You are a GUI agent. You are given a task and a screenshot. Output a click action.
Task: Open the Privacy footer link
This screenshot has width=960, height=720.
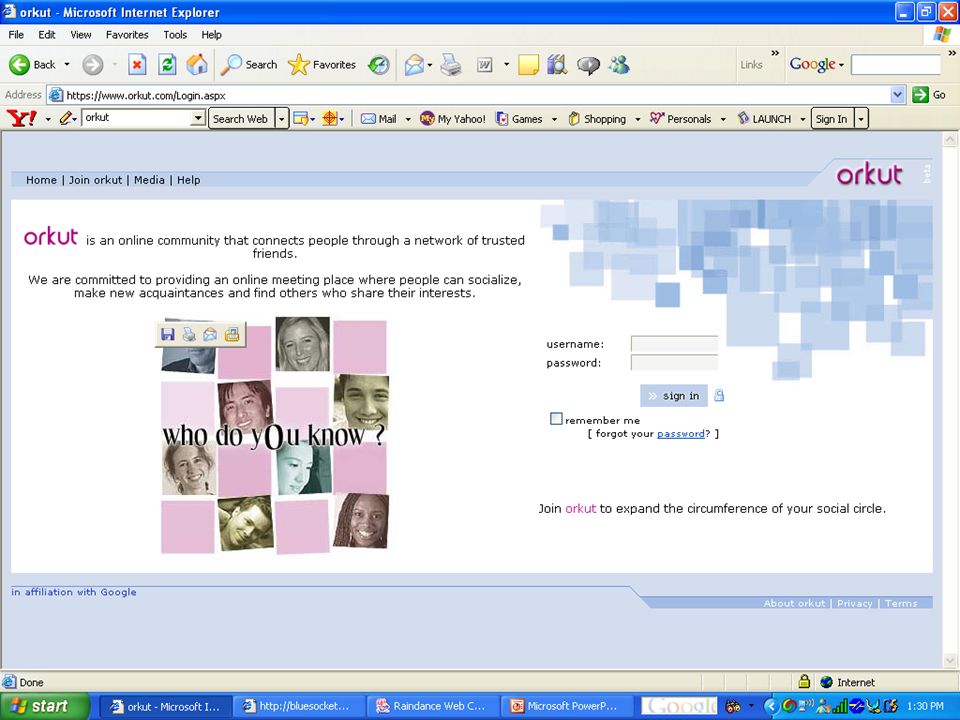click(855, 603)
